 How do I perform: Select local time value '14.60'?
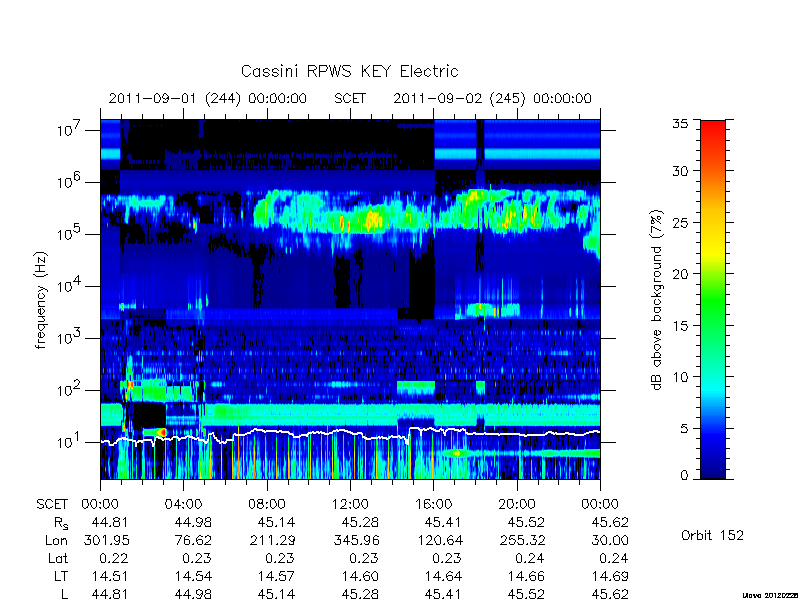click(359, 576)
